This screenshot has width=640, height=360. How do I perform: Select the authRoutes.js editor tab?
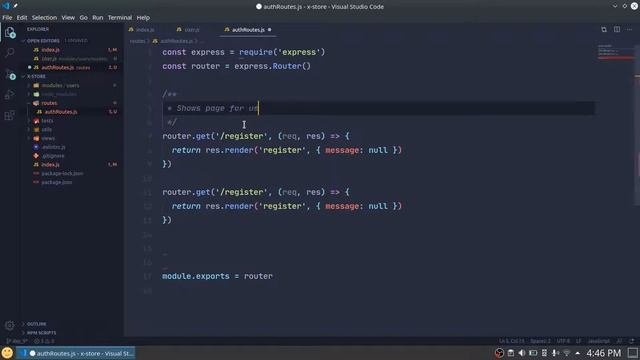[x=248, y=30]
